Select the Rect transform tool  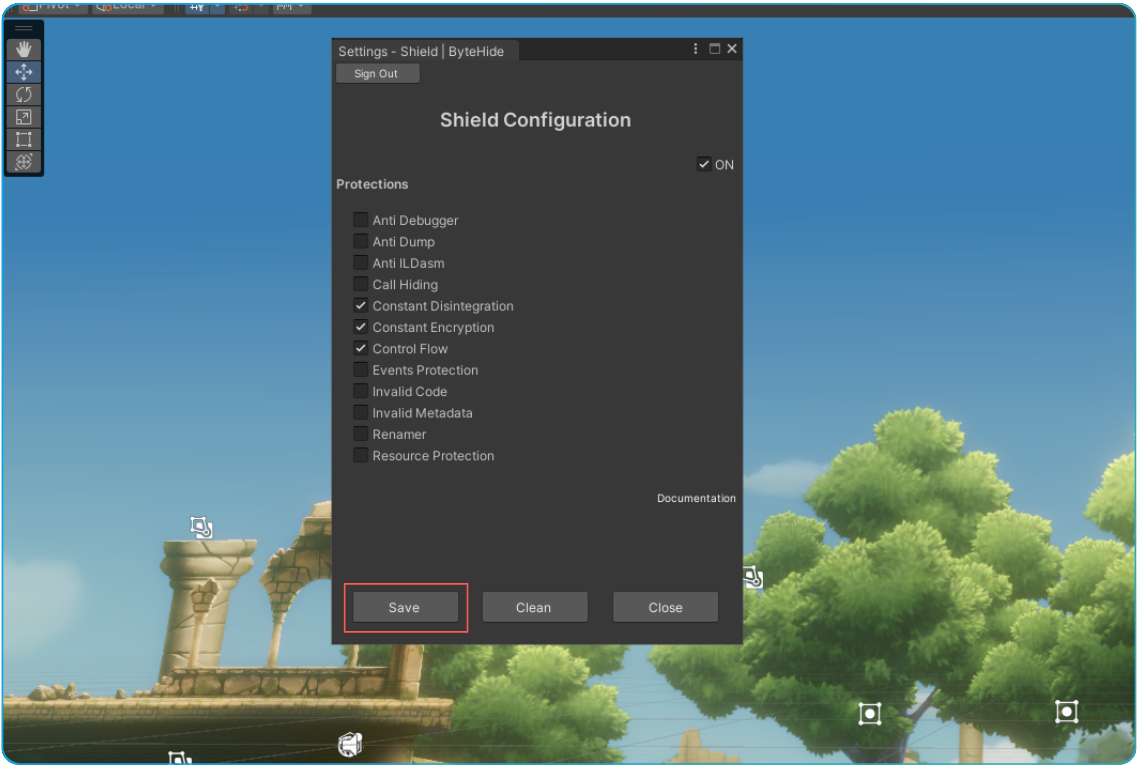22,139
